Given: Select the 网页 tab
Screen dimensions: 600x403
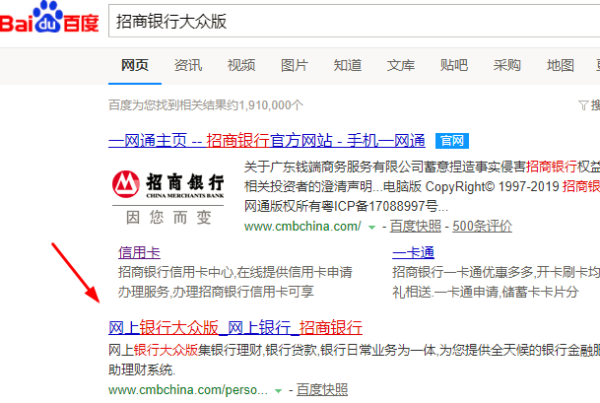Looking at the screenshot, I should pyautogui.click(x=134, y=65).
